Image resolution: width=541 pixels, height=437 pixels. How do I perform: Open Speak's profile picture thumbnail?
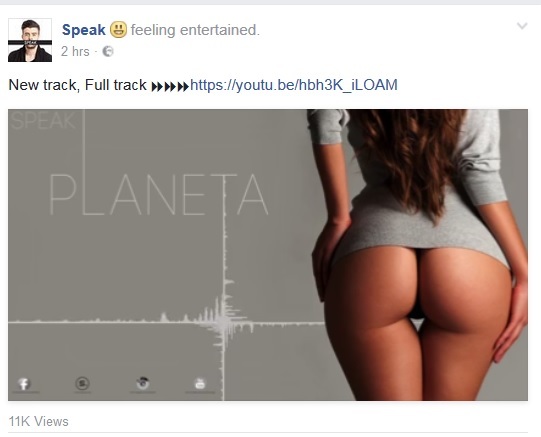pyautogui.click(x=30, y=40)
